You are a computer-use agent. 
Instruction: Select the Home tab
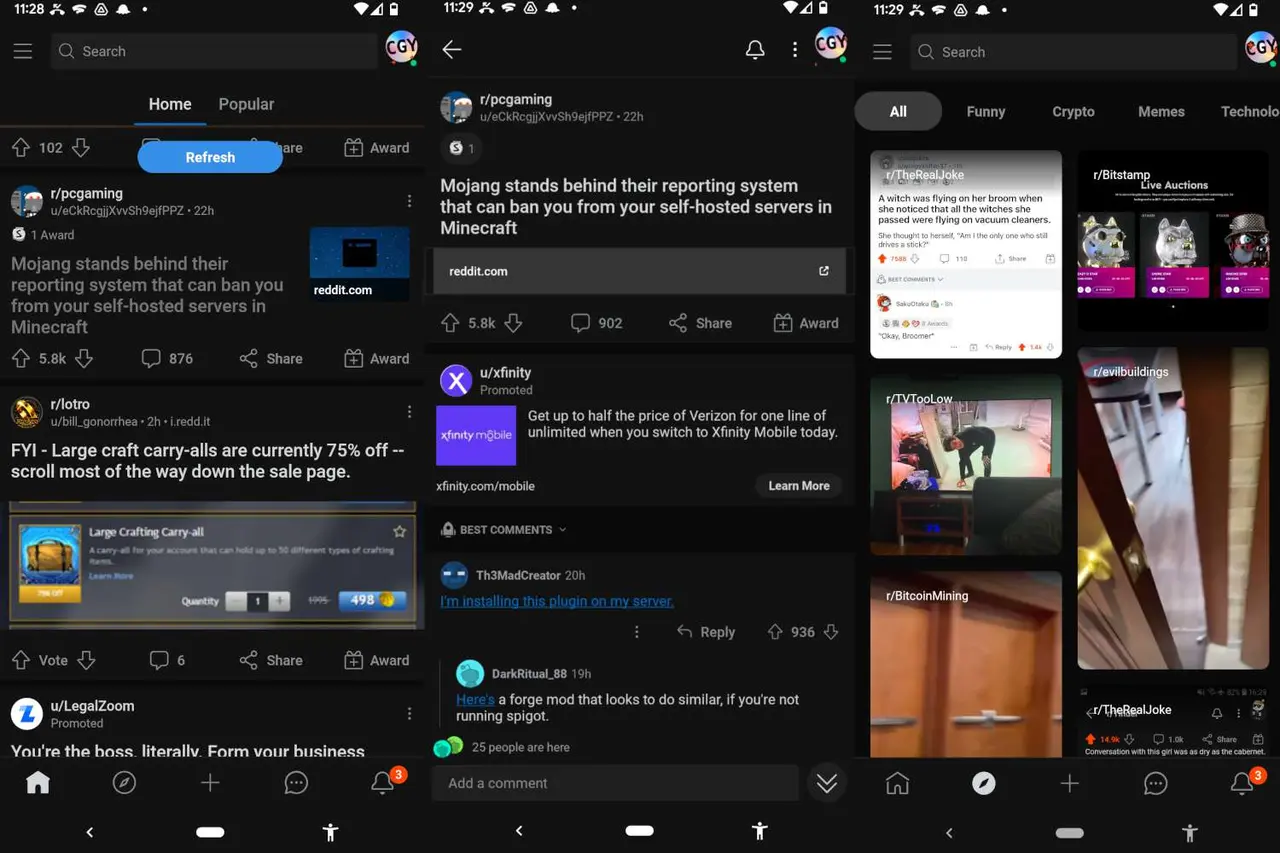(170, 104)
